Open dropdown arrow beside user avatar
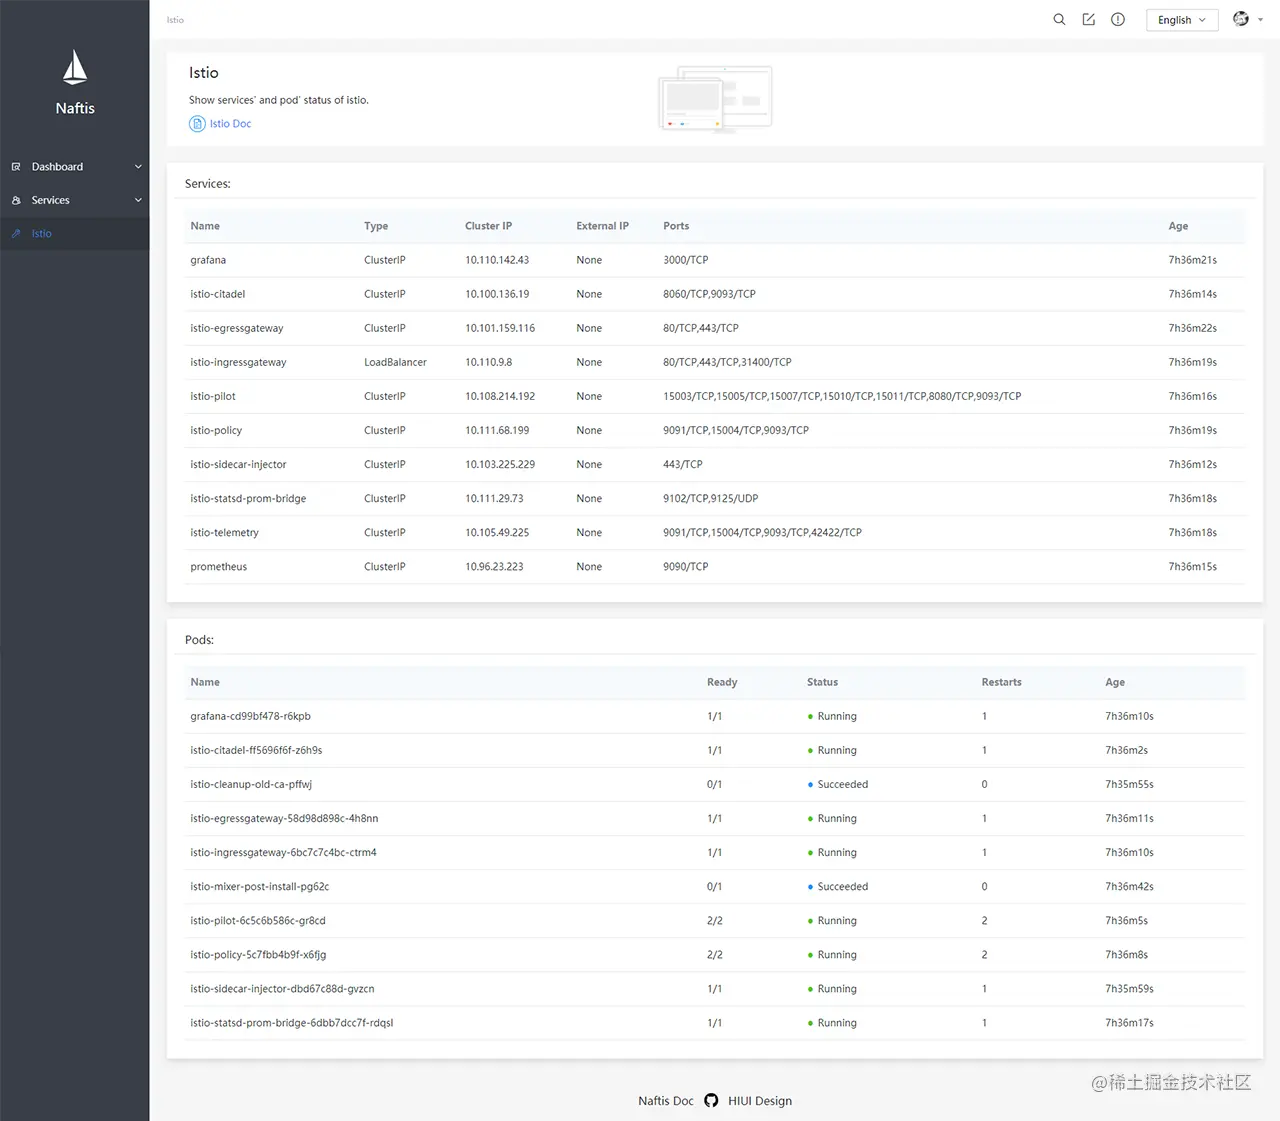The width and height of the screenshot is (1280, 1121). 1260,20
